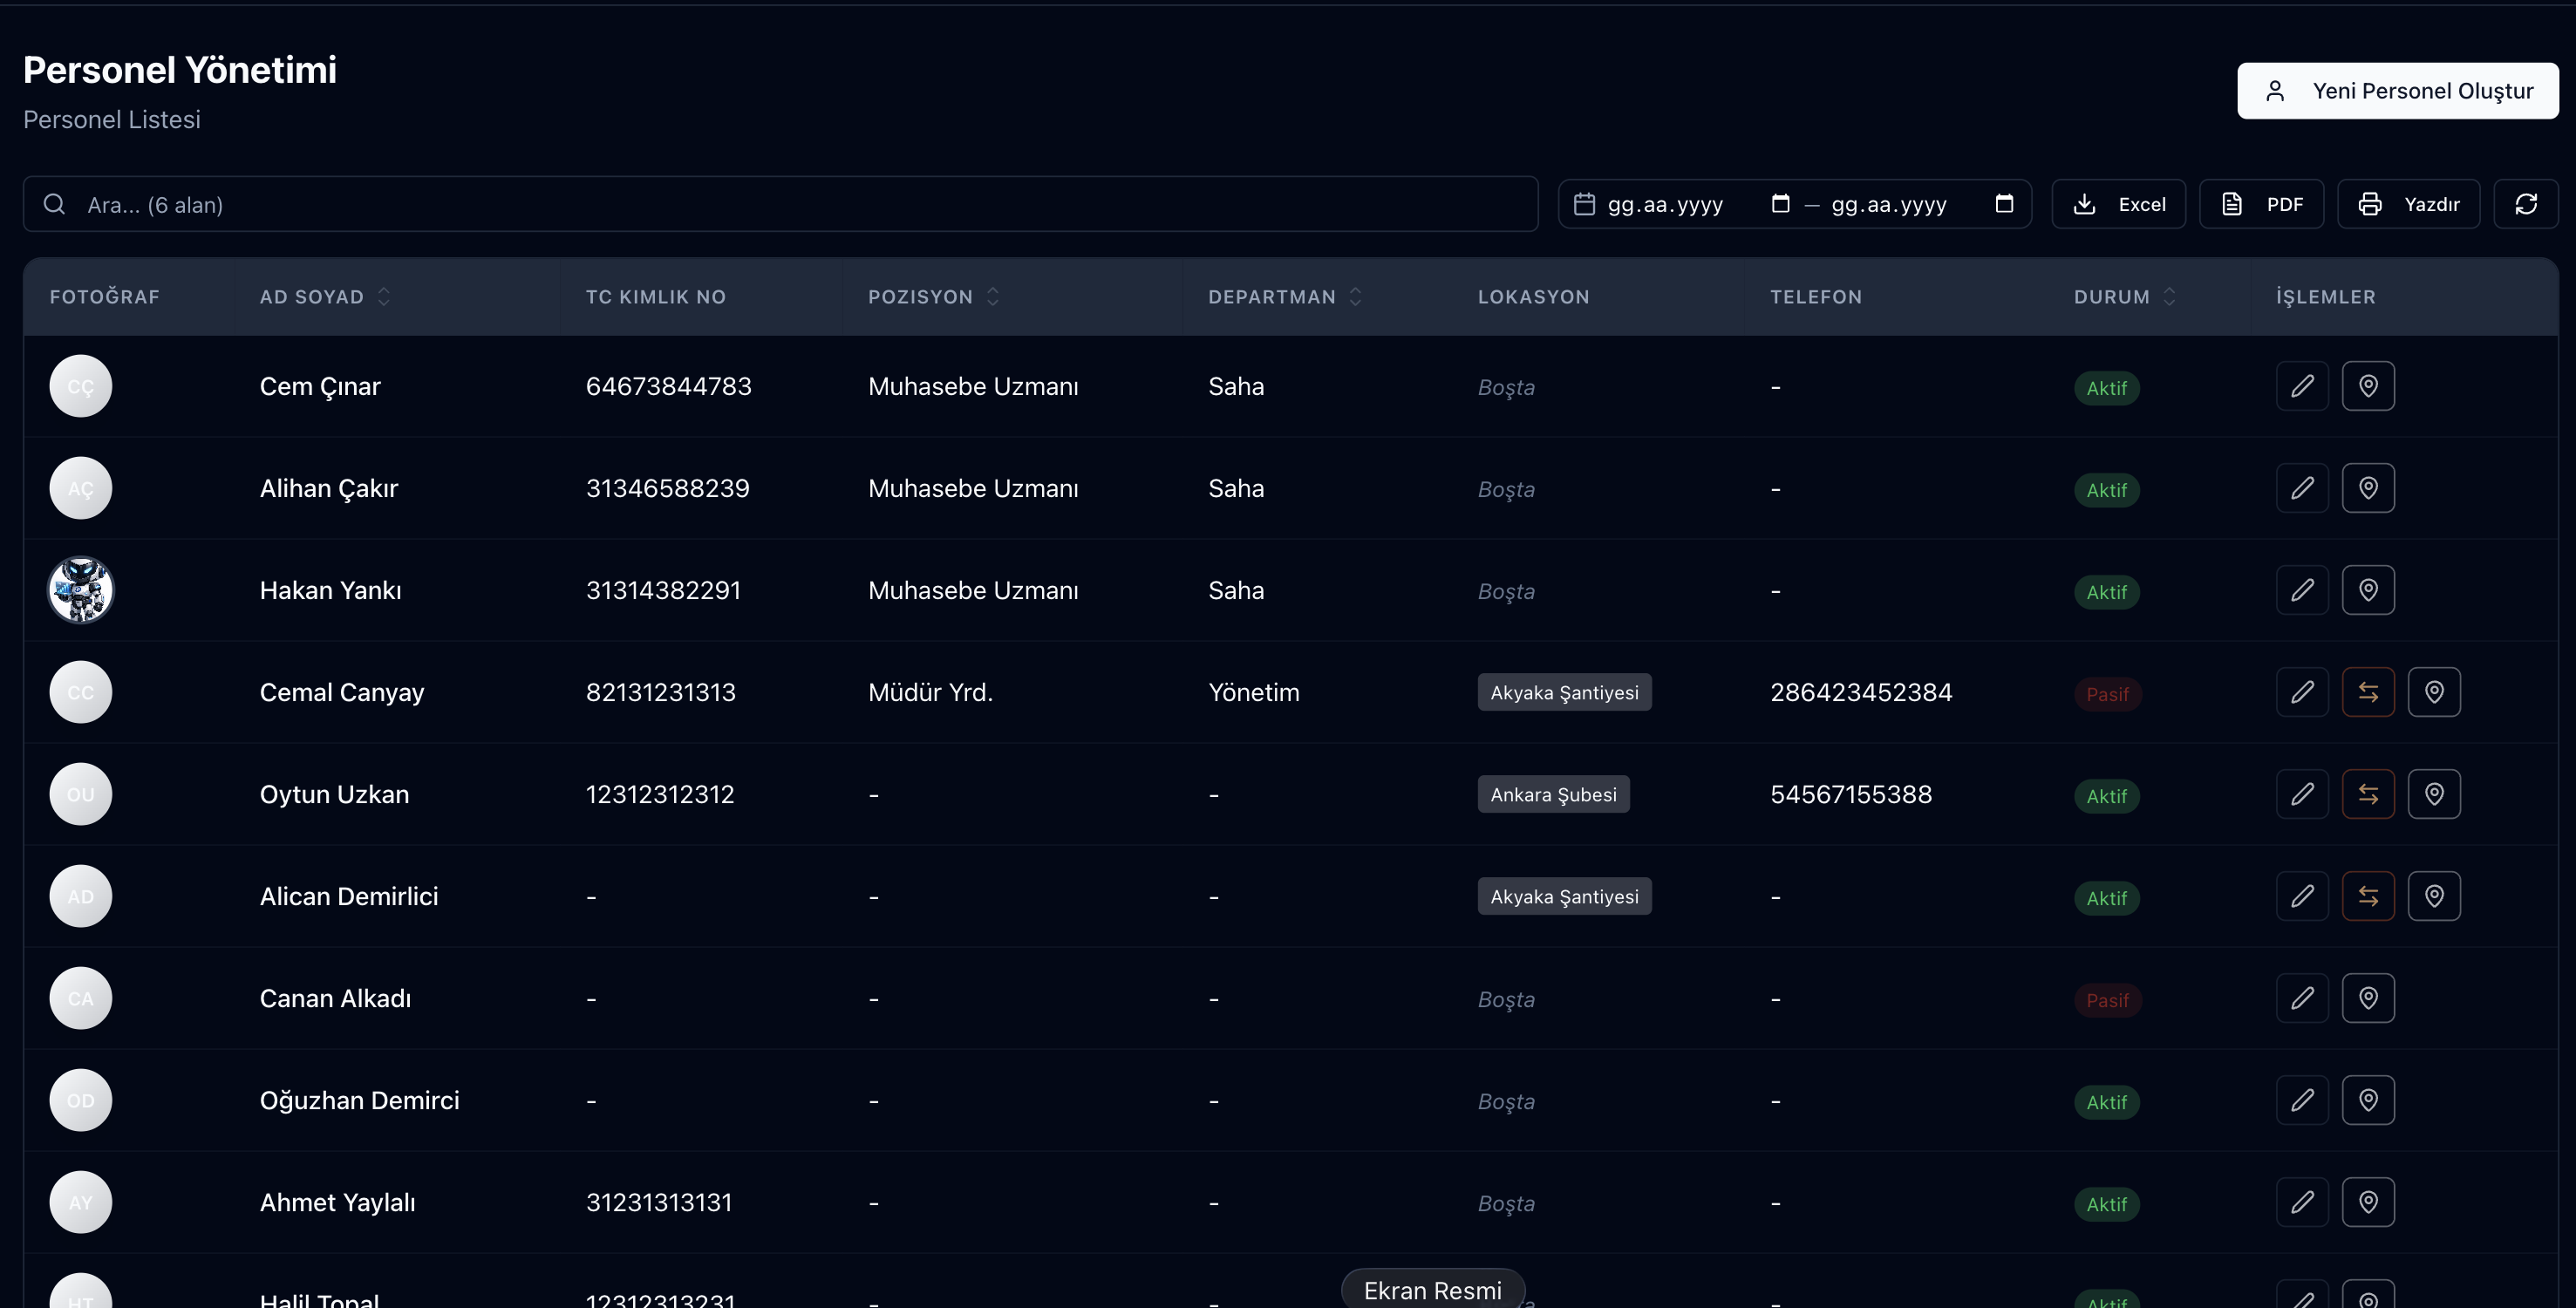This screenshot has width=2576, height=1308.
Task: Click Yeni Personel Oluştur button
Action: (2398, 91)
